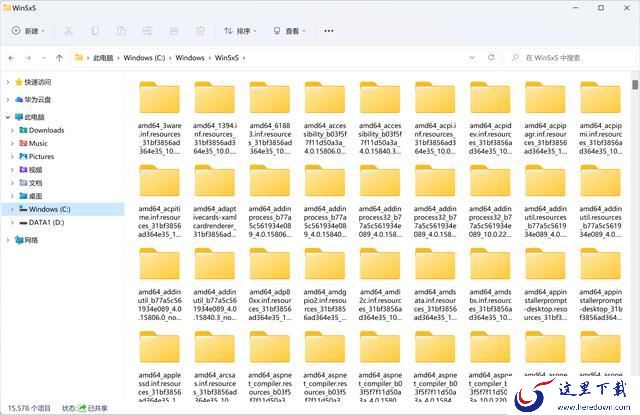The image size is (640, 415).
Task: Select 网络 in navigation pane
Action: click(x=31, y=240)
